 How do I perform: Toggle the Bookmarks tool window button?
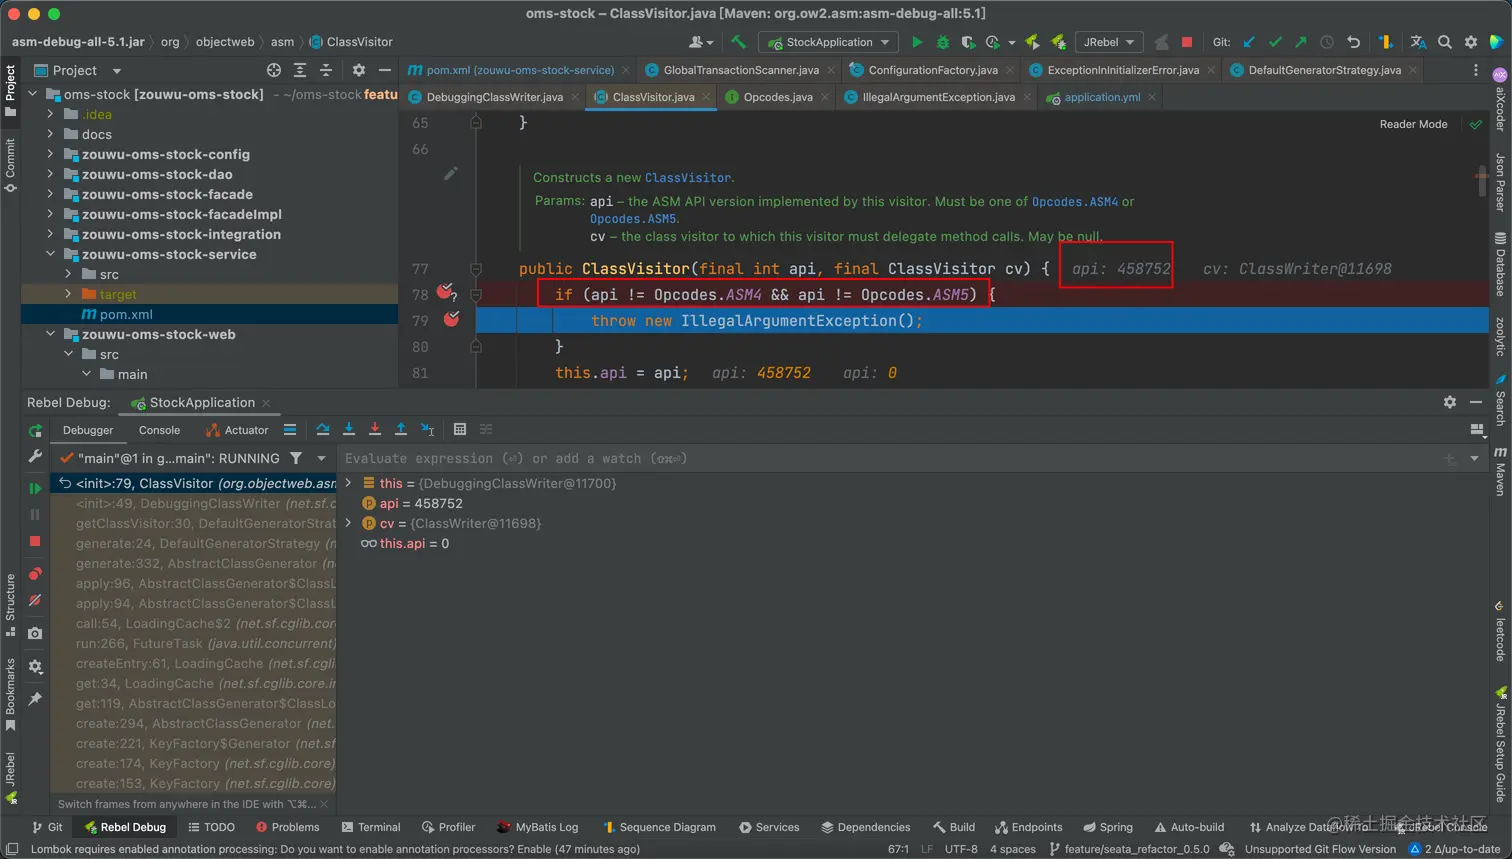[10, 695]
